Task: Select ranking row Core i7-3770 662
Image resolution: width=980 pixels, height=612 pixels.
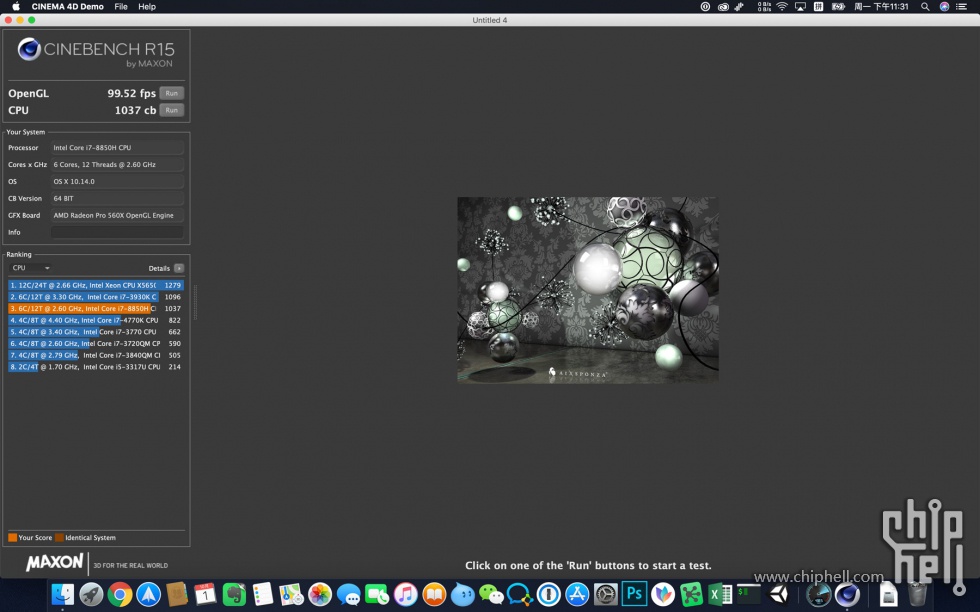Action: [96, 332]
